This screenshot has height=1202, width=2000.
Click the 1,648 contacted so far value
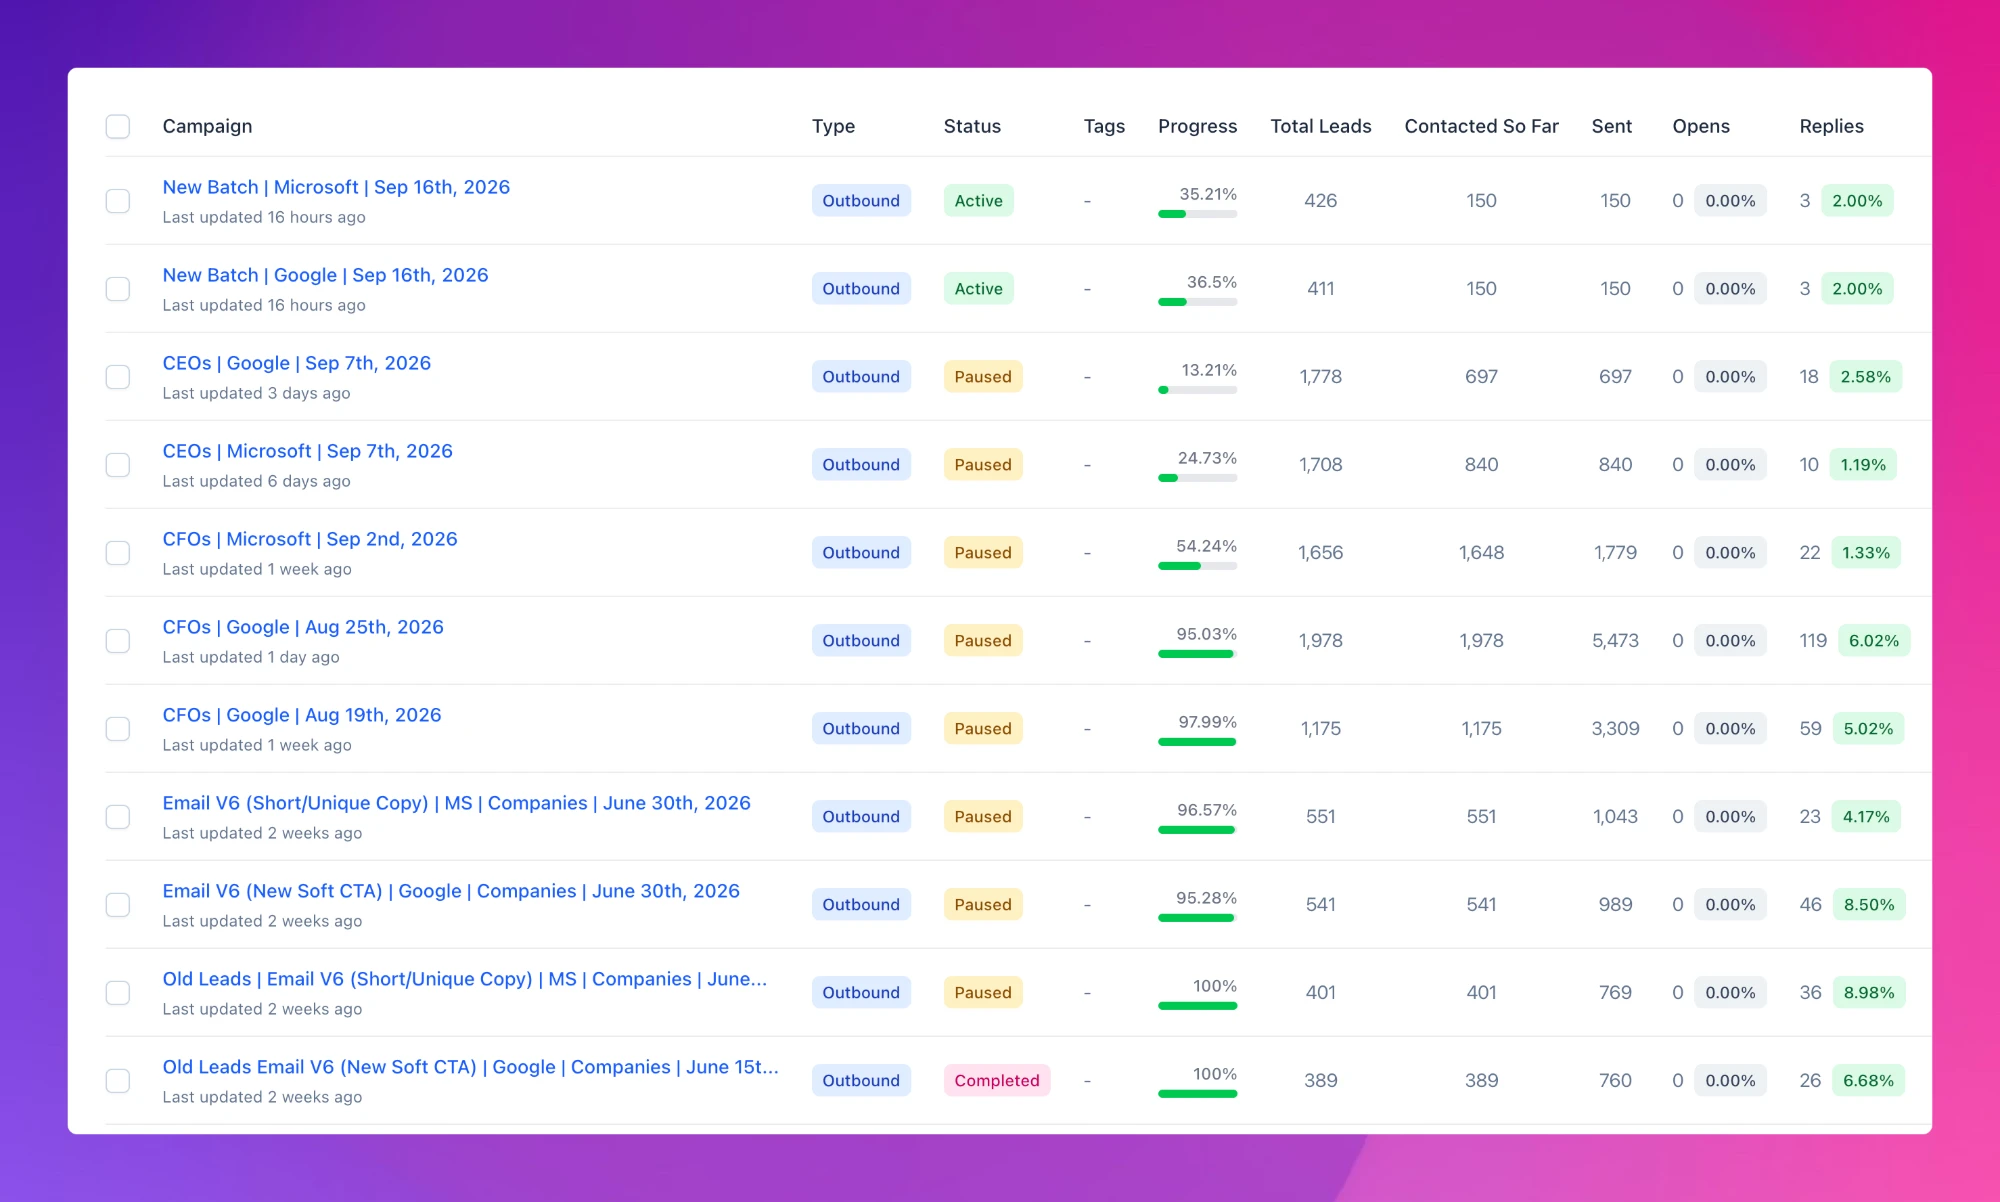(x=1481, y=553)
